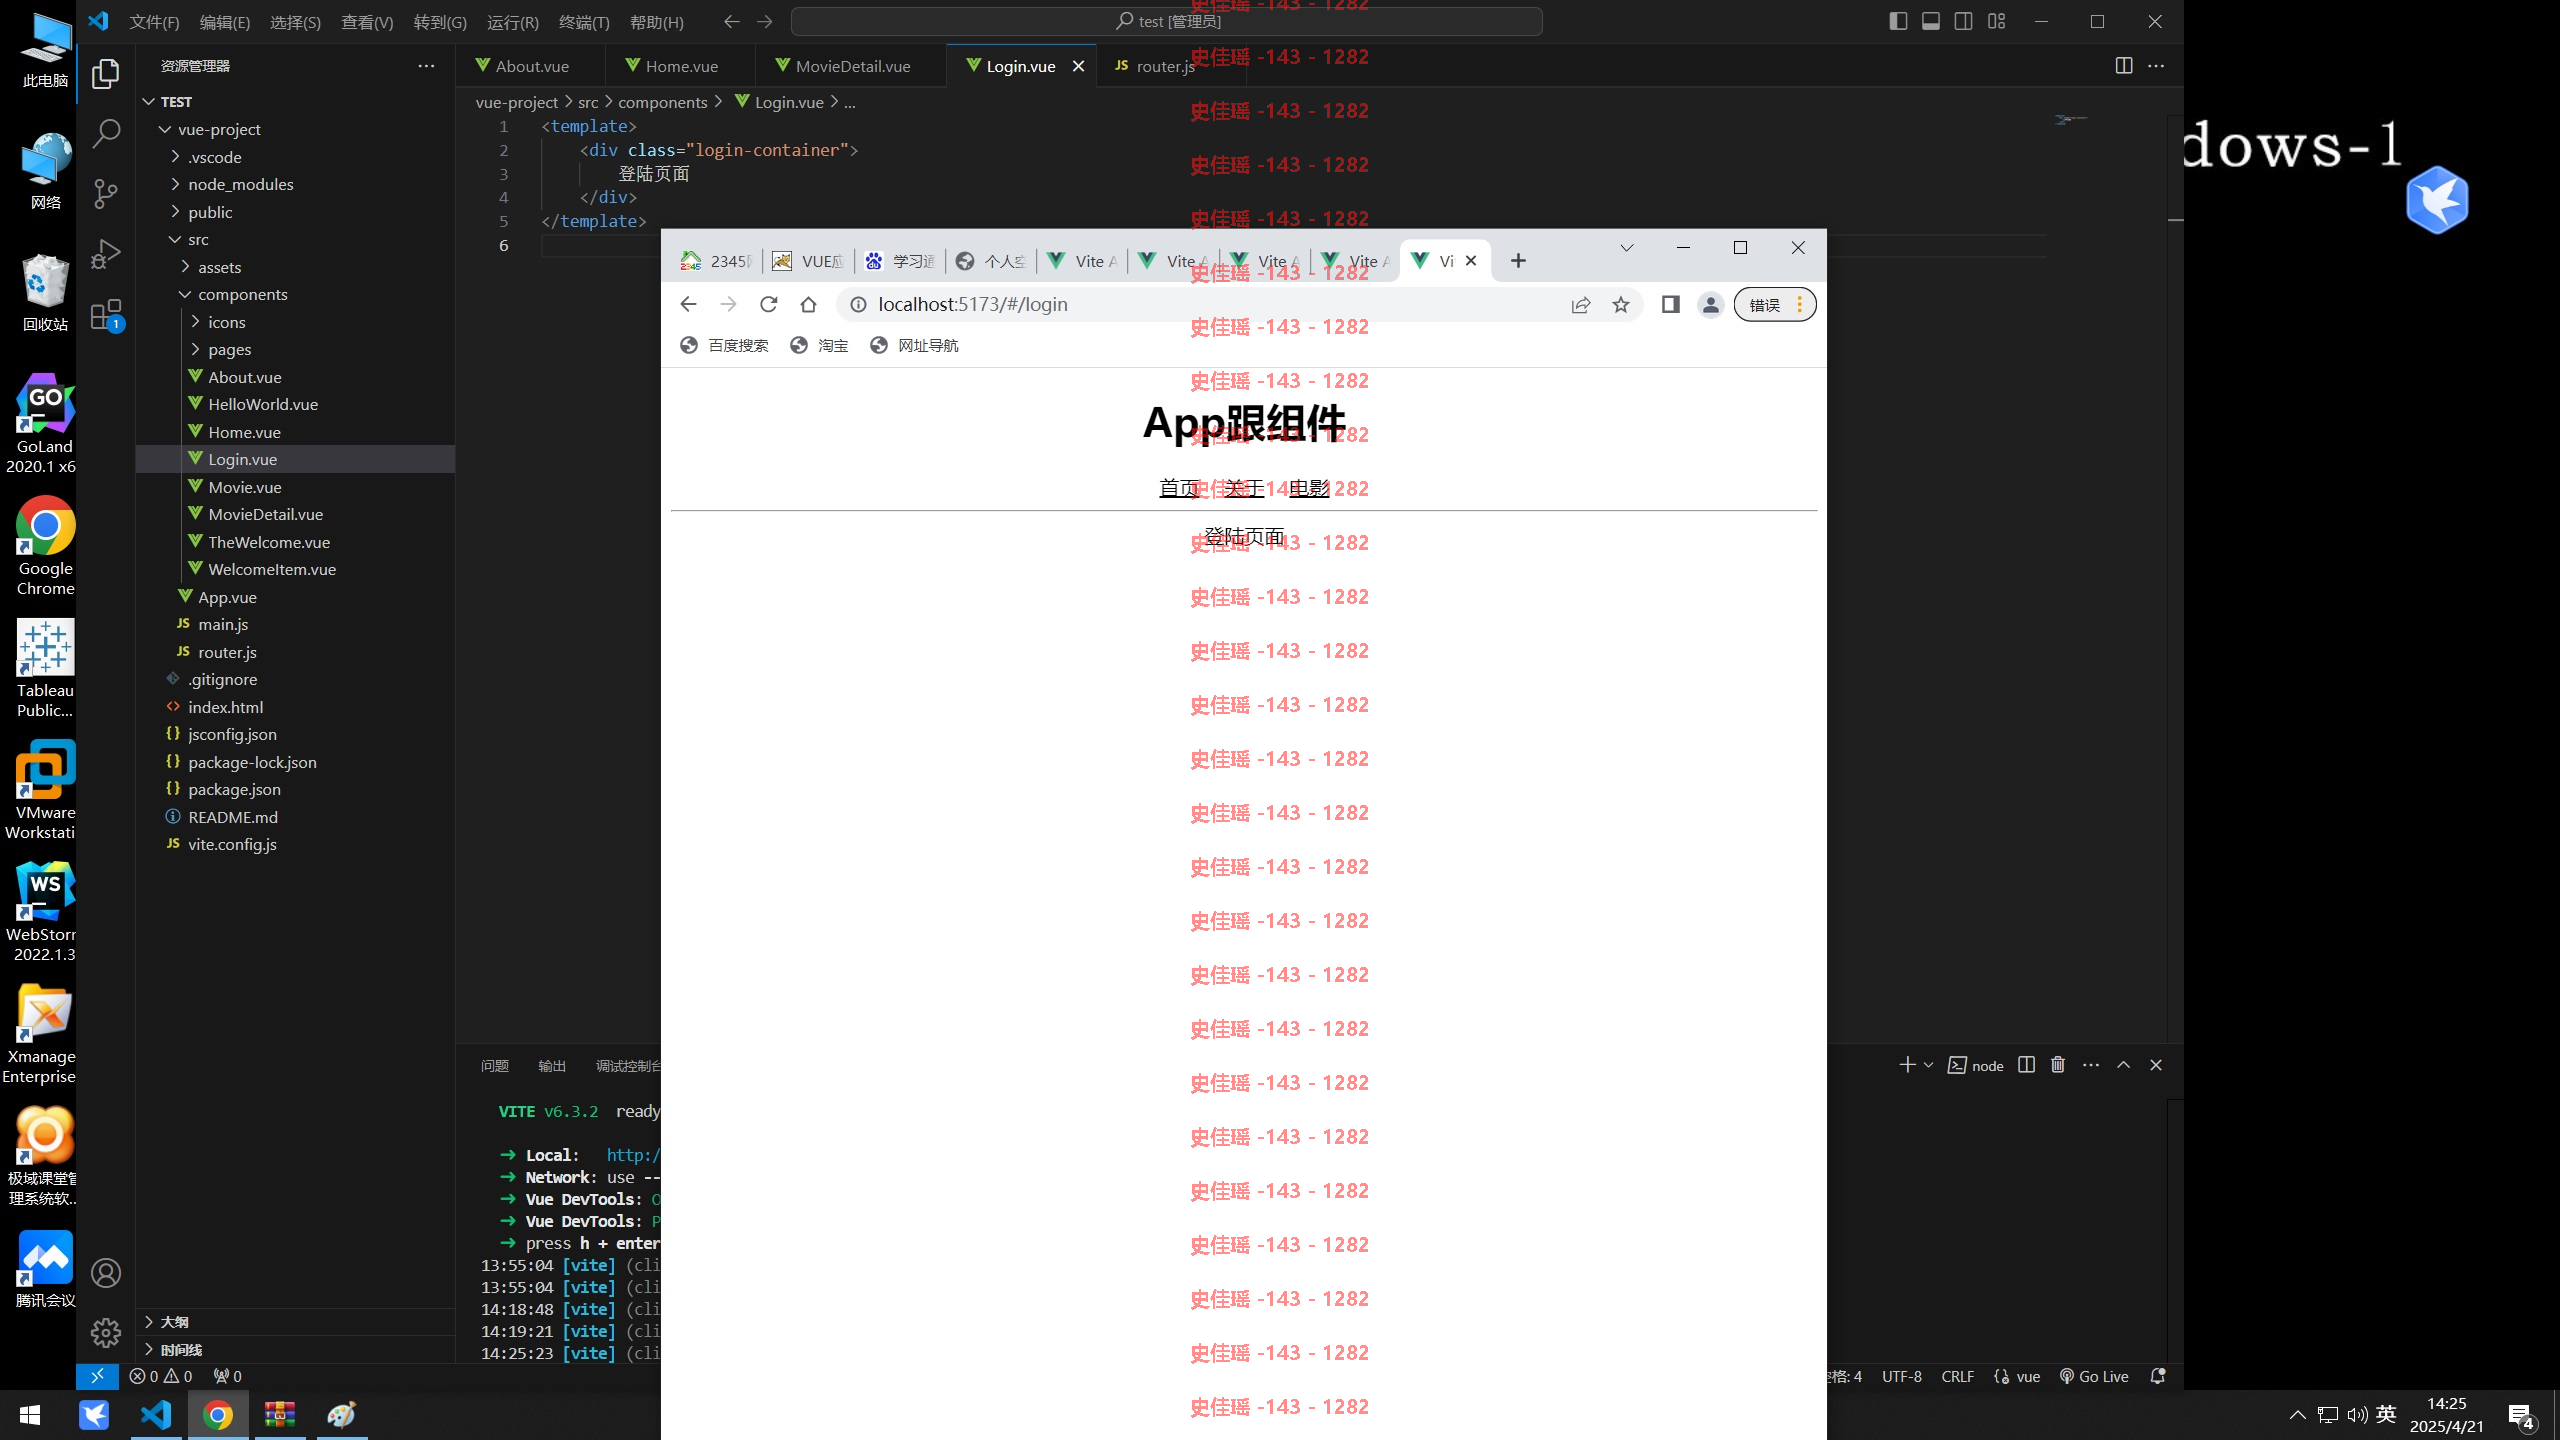Open Accounts menu in activity bar

[x=106, y=1273]
